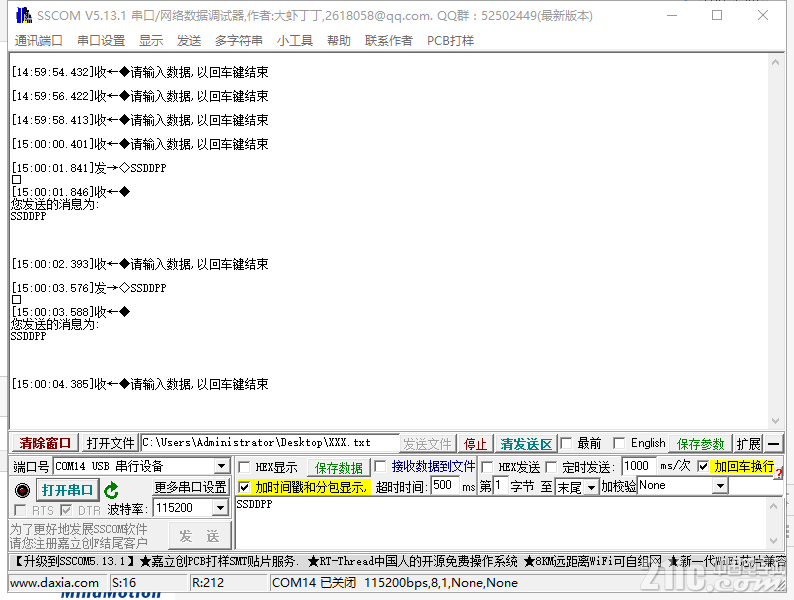
Task: Click the COM14 已关闭 status text
Action: pos(395,583)
